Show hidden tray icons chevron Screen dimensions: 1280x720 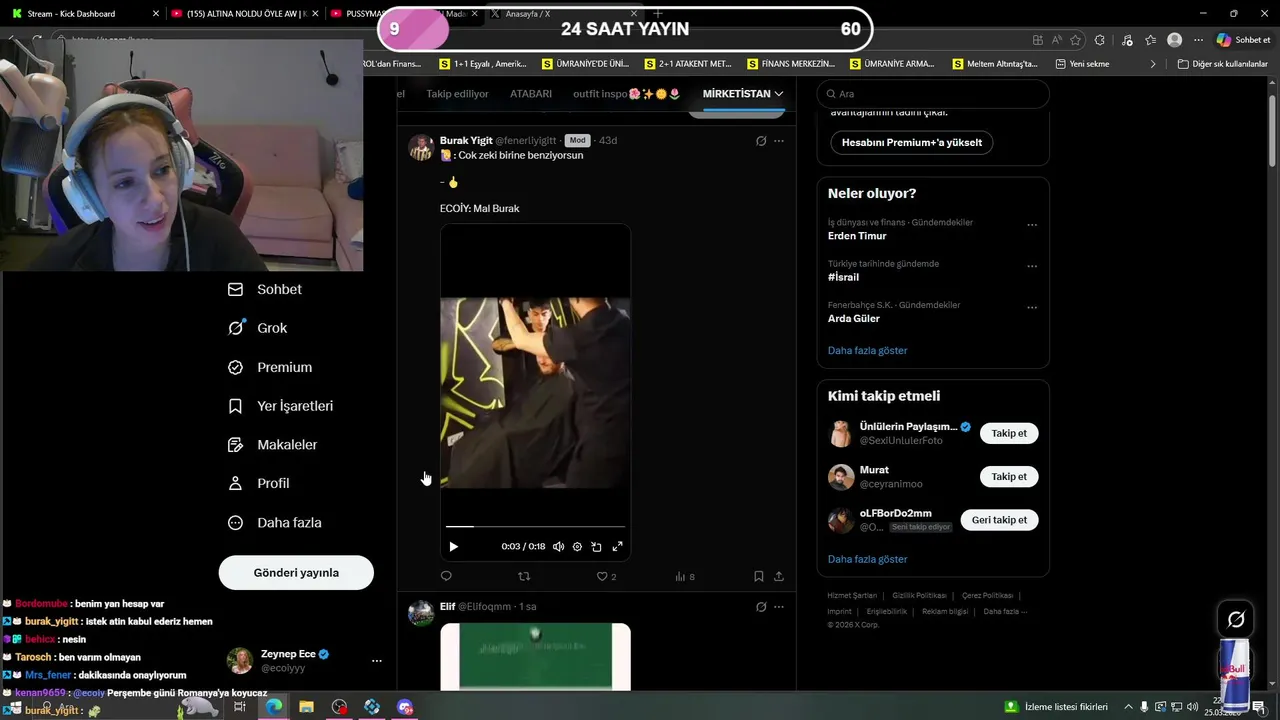[1129, 707]
